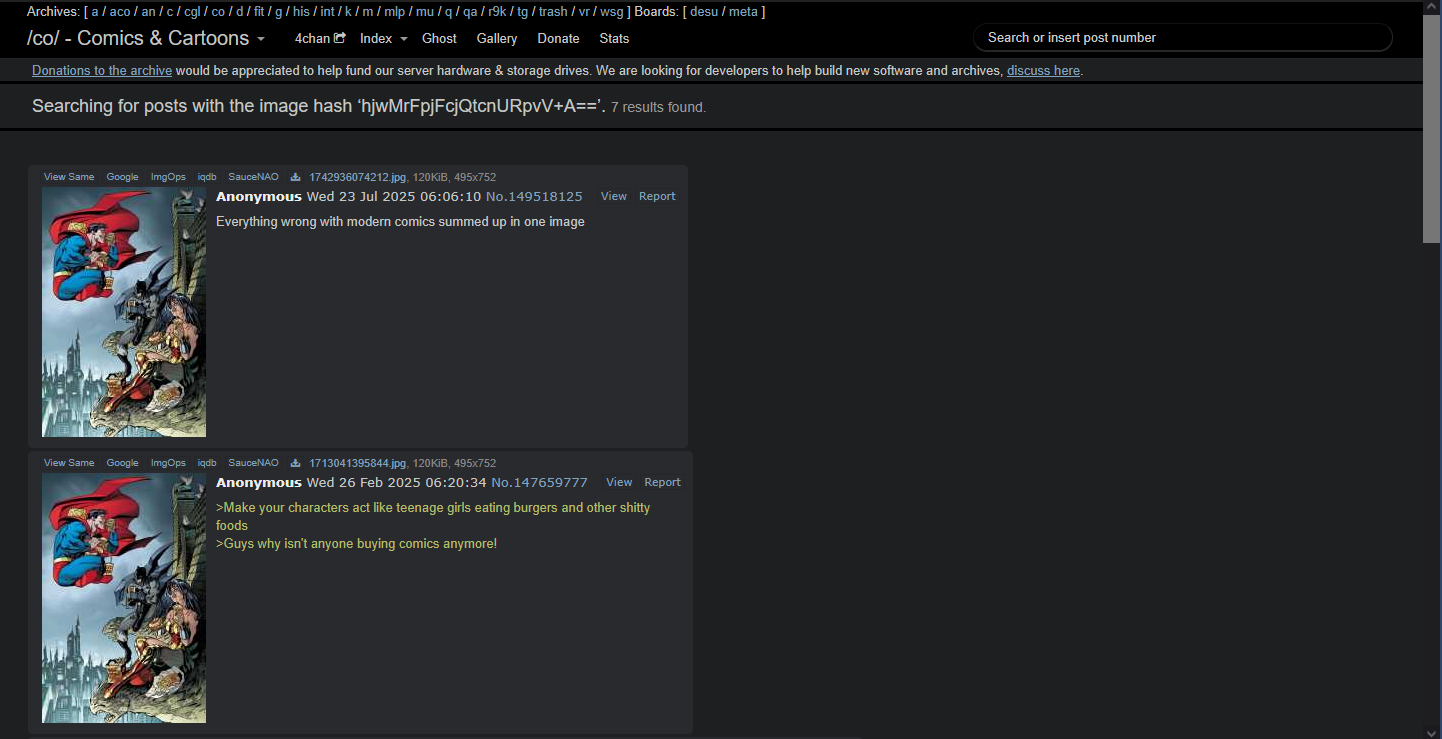Open ImgOps for post No.147659777's image

168,463
